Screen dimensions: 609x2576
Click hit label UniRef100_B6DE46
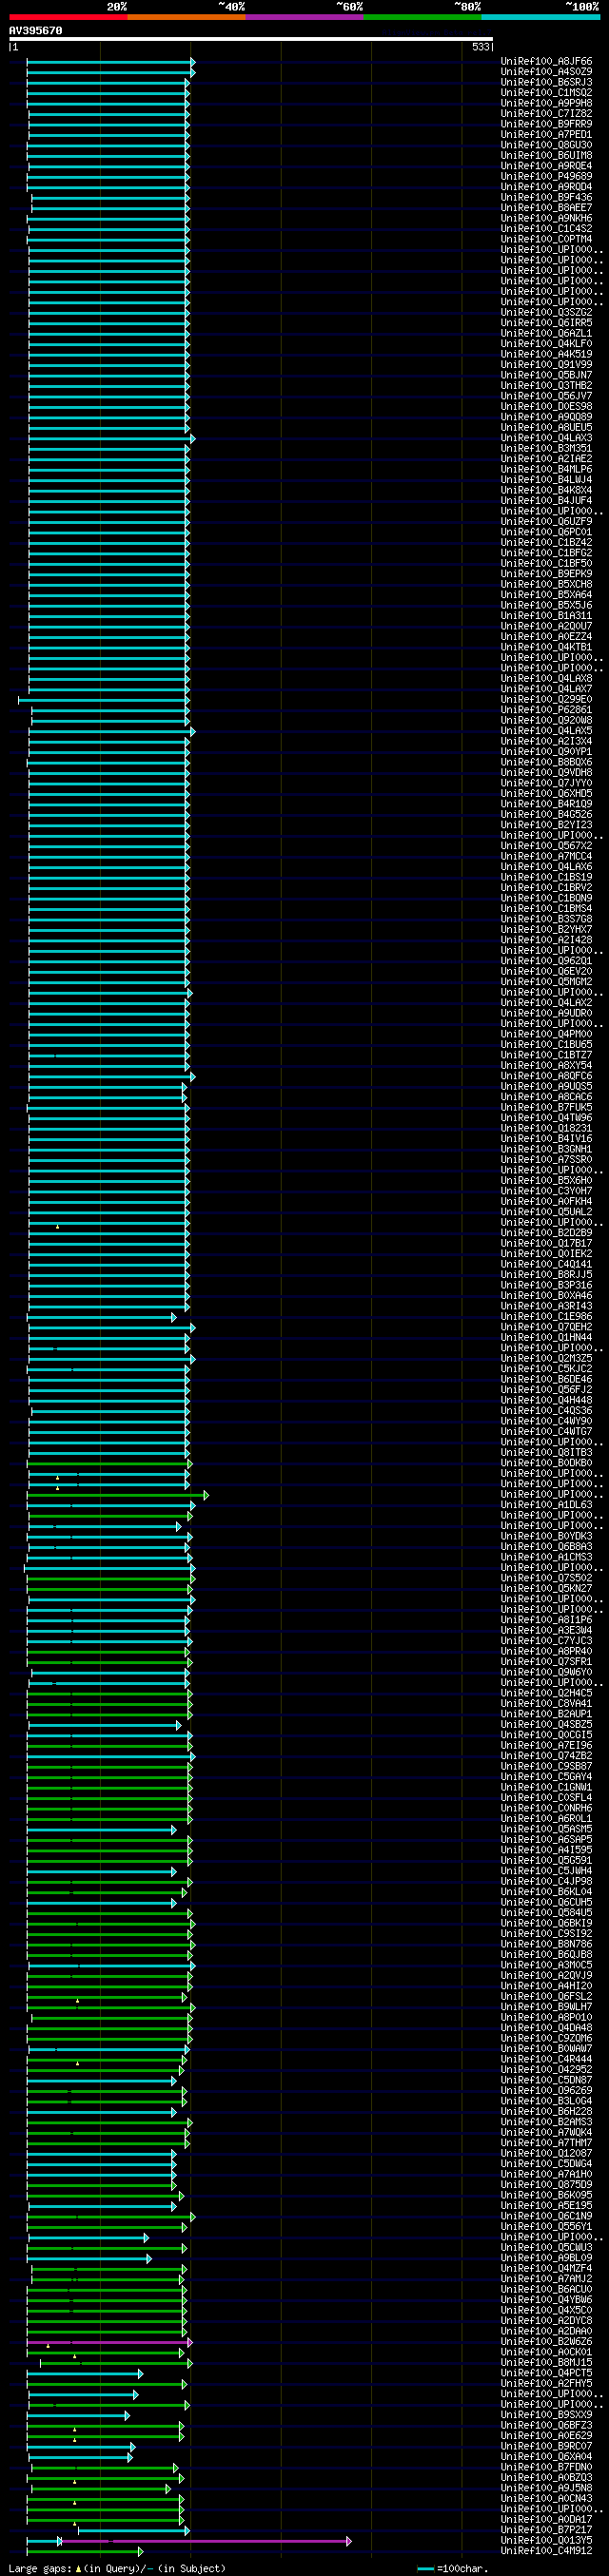click(546, 1380)
